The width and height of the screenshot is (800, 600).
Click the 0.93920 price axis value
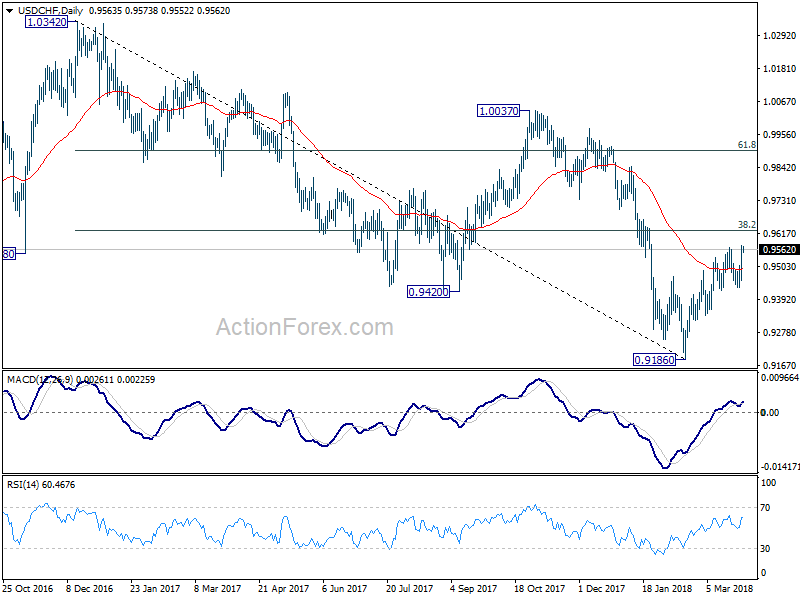pyautogui.click(x=779, y=299)
